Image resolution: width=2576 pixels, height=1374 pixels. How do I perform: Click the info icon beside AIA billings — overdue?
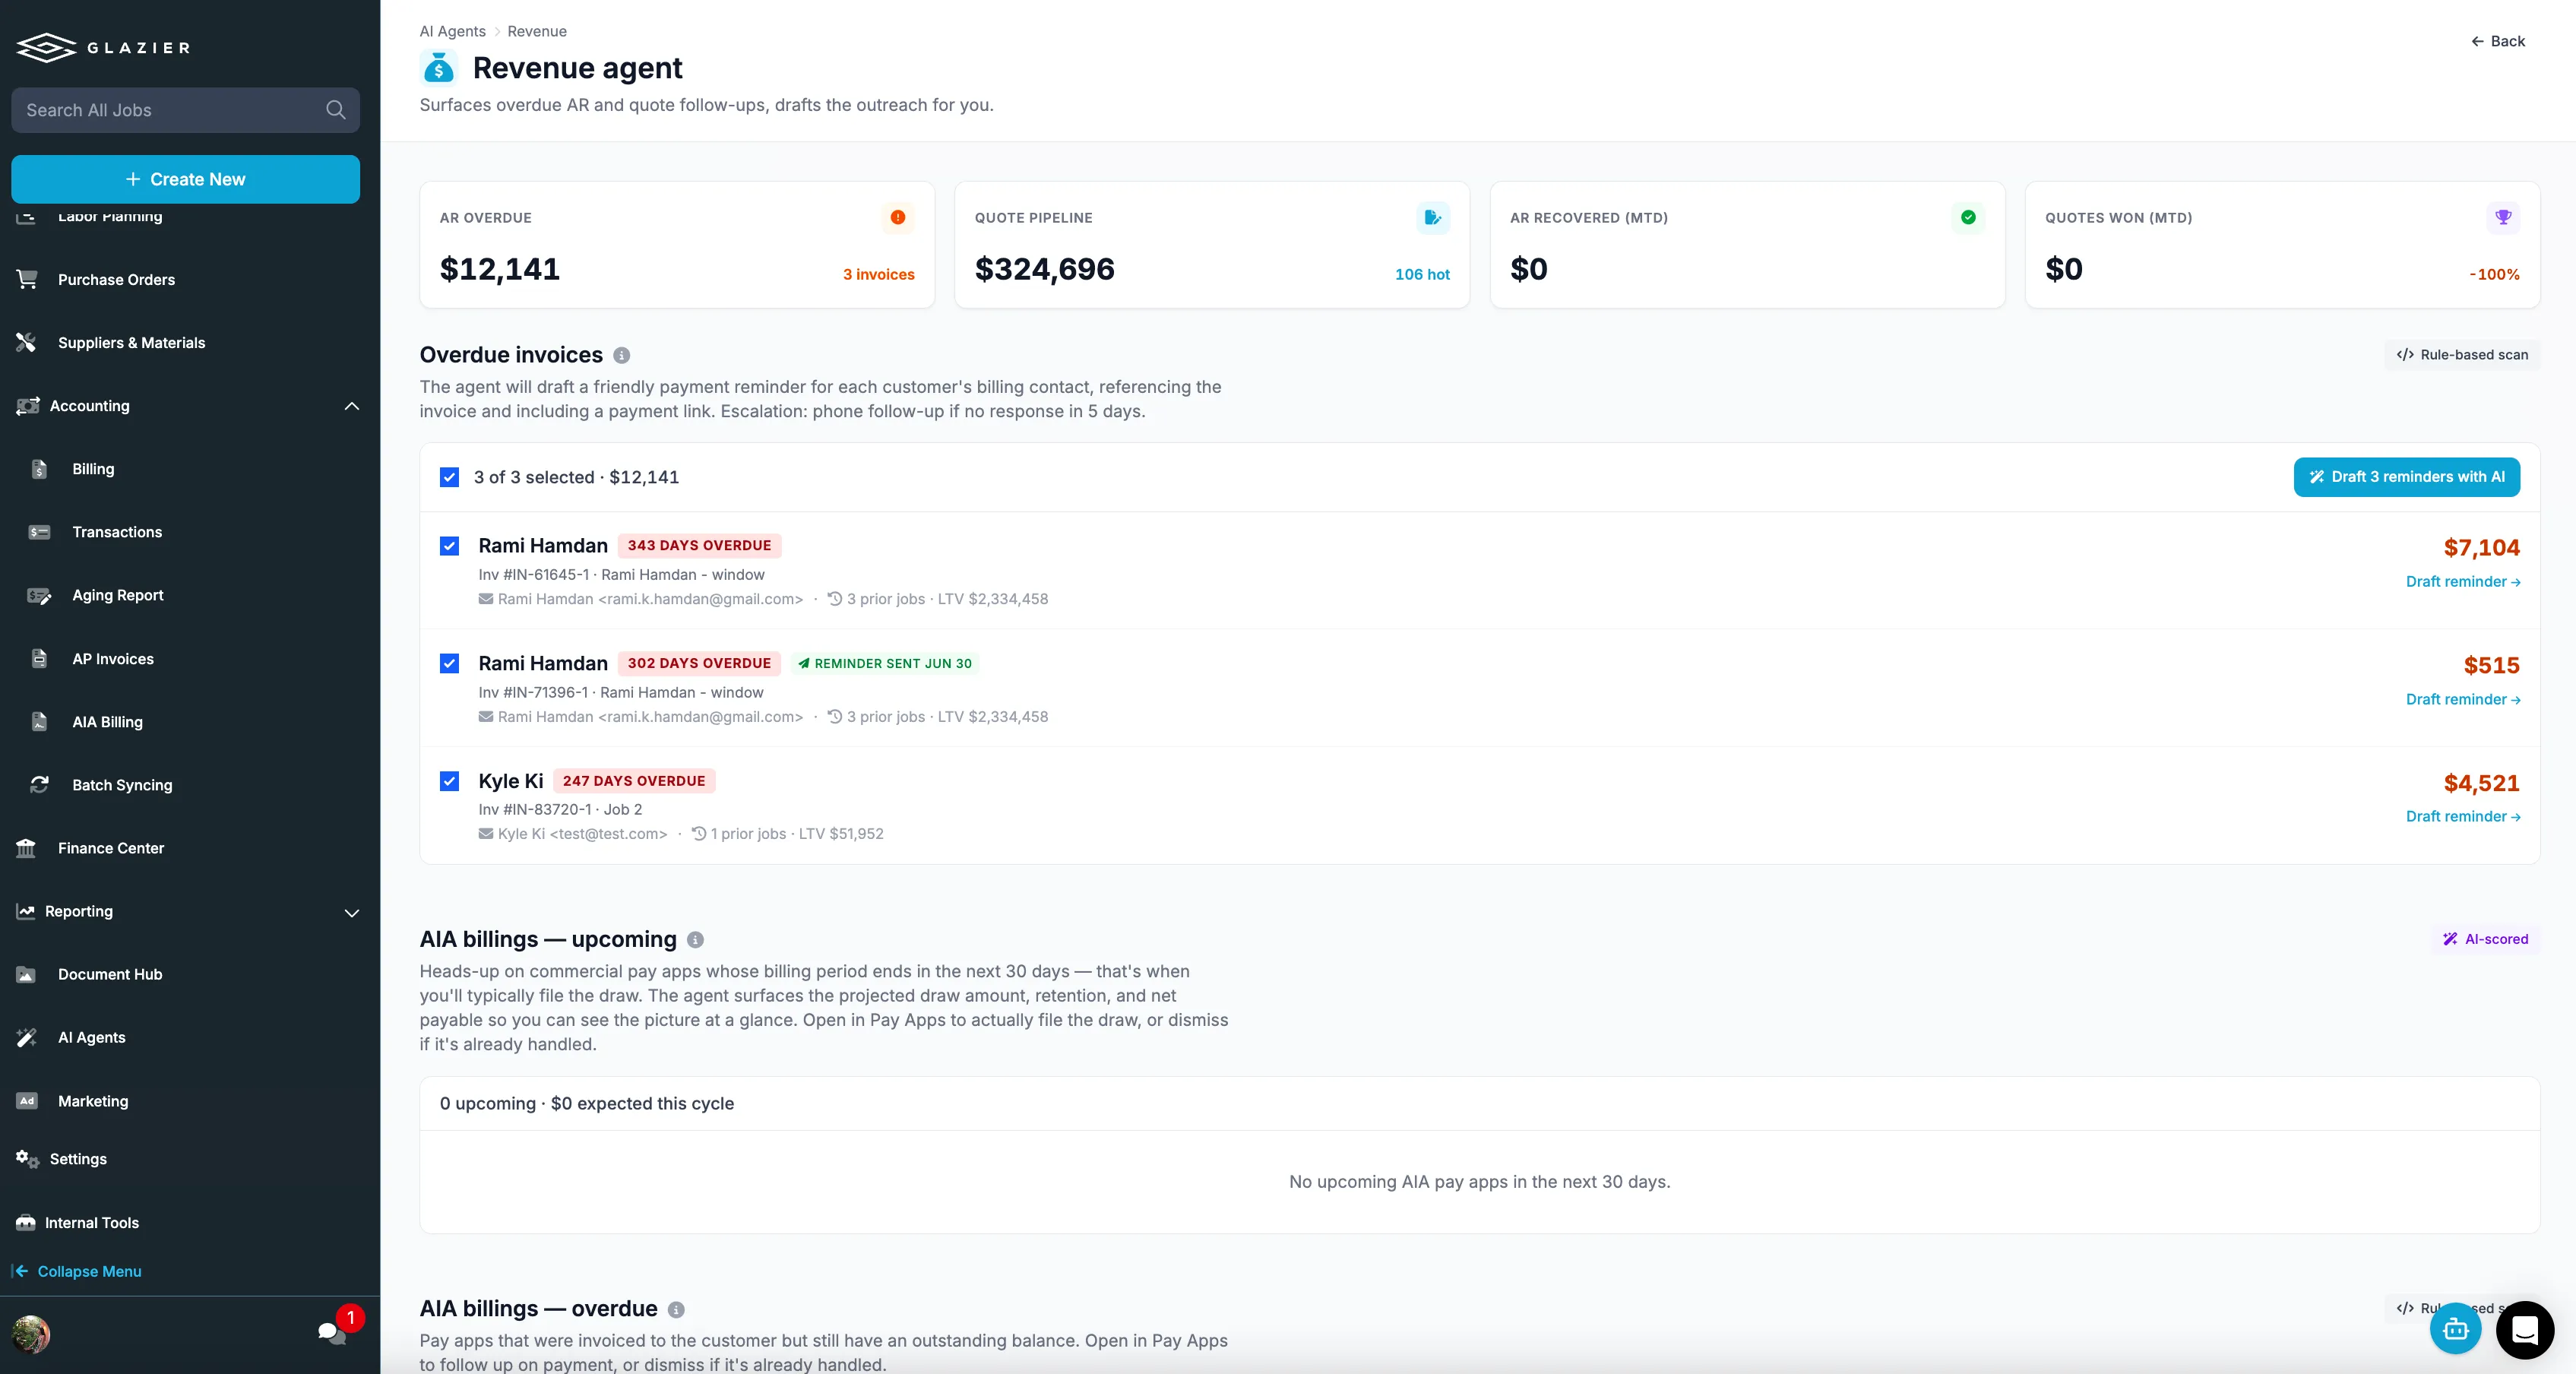[676, 1309]
